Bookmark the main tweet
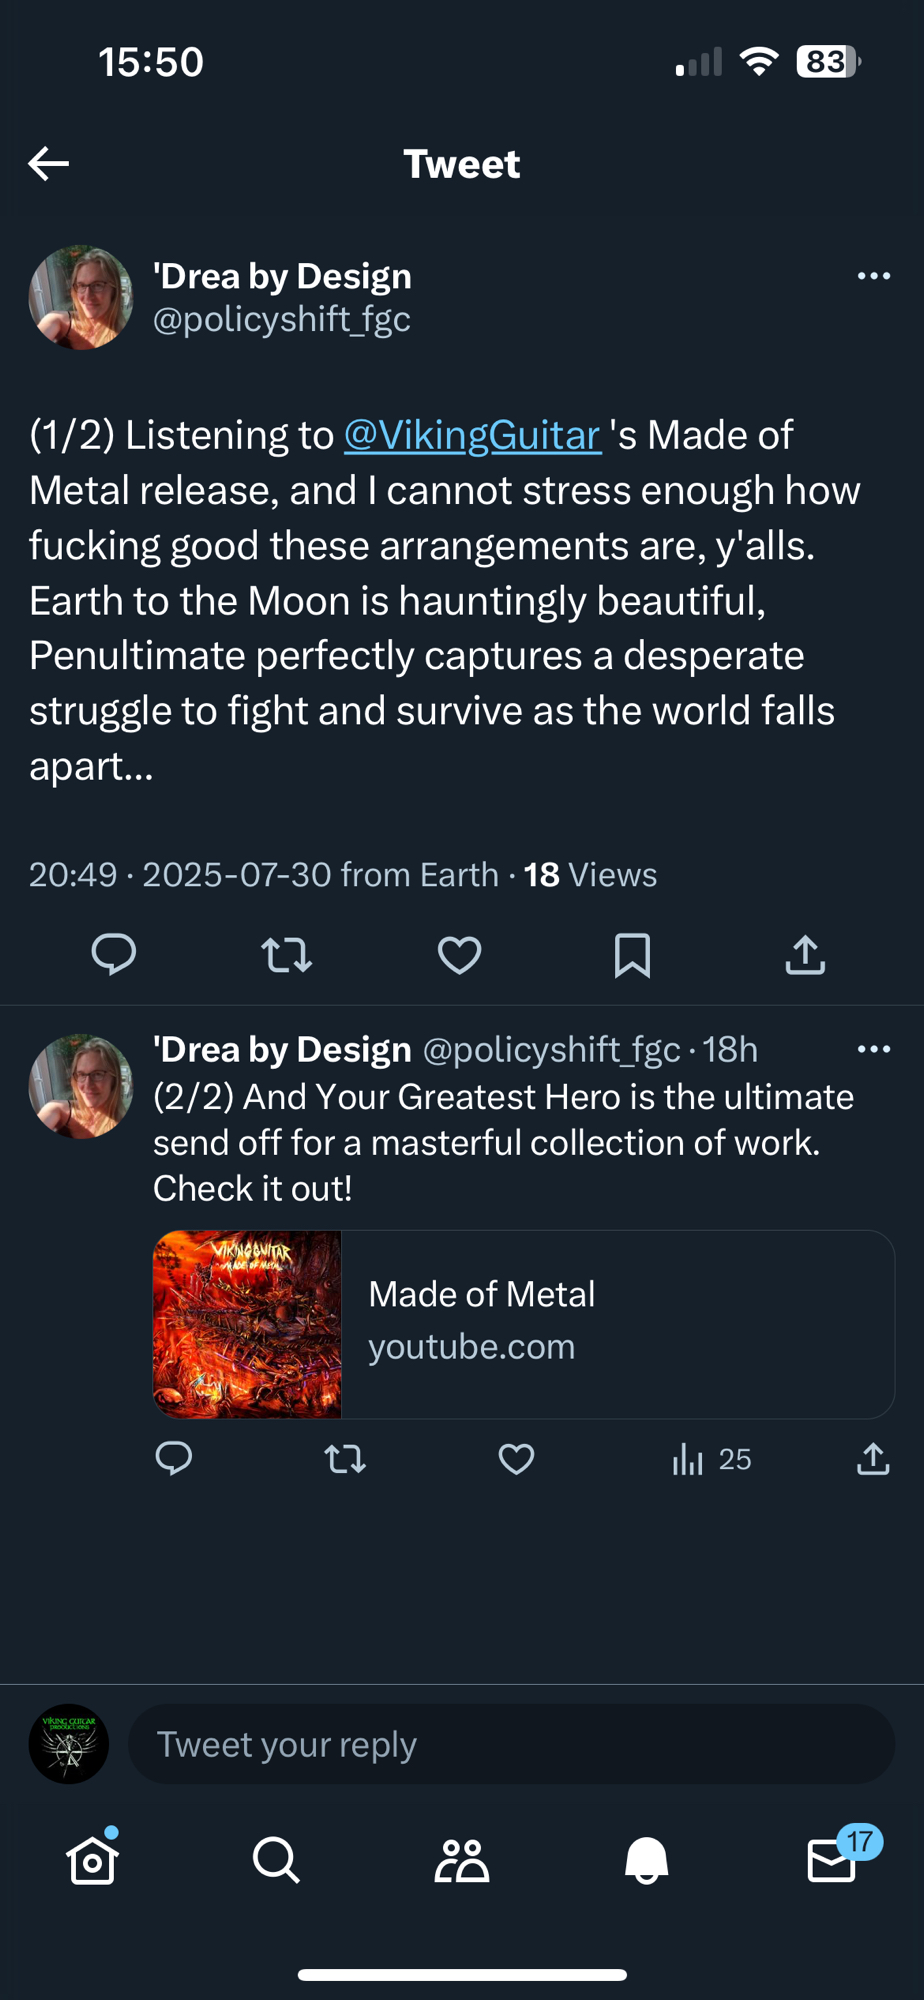Screen dimensions: 924x2000 (x=632, y=955)
